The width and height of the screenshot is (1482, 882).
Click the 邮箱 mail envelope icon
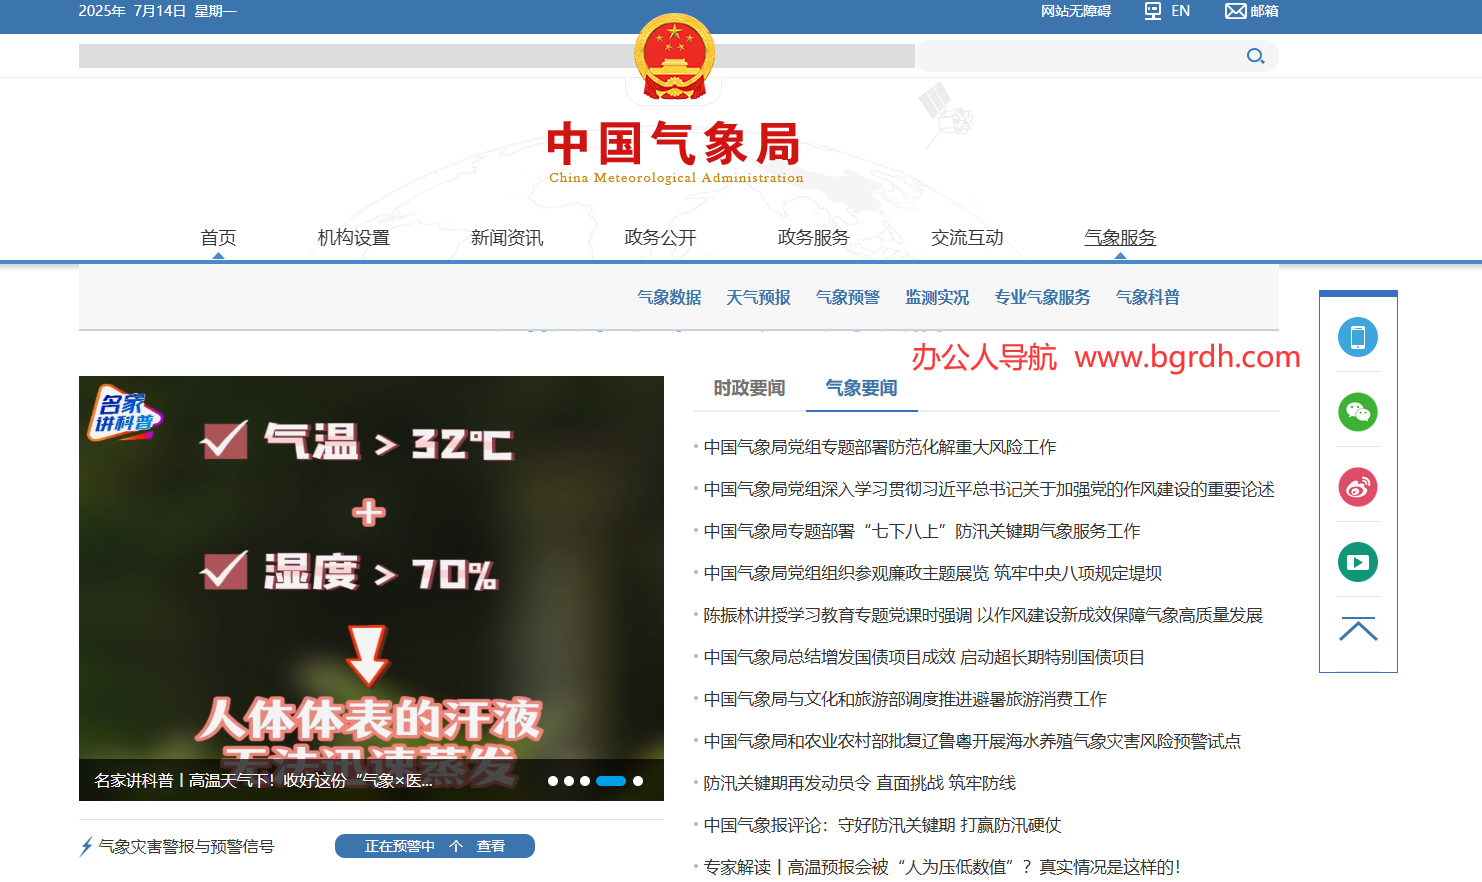point(1236,11)
